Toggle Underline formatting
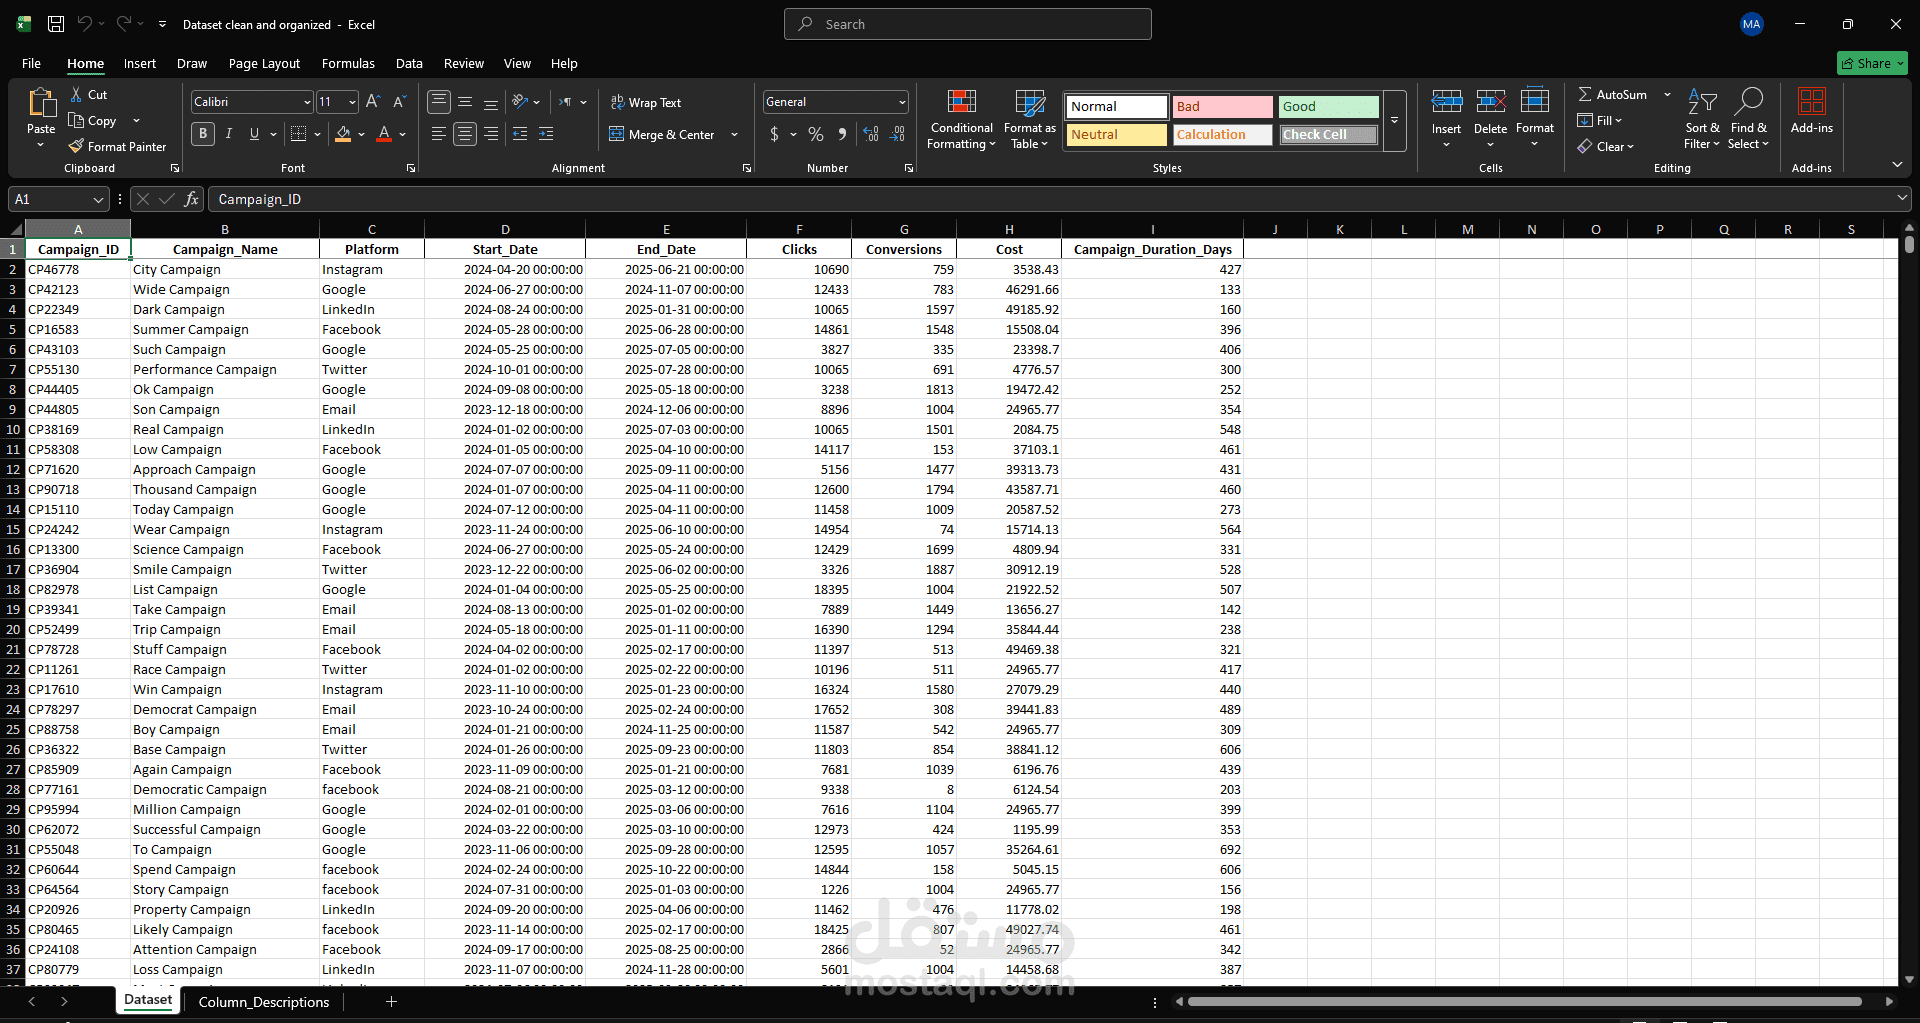The image size is (1920, 1023). pos(254,134)
